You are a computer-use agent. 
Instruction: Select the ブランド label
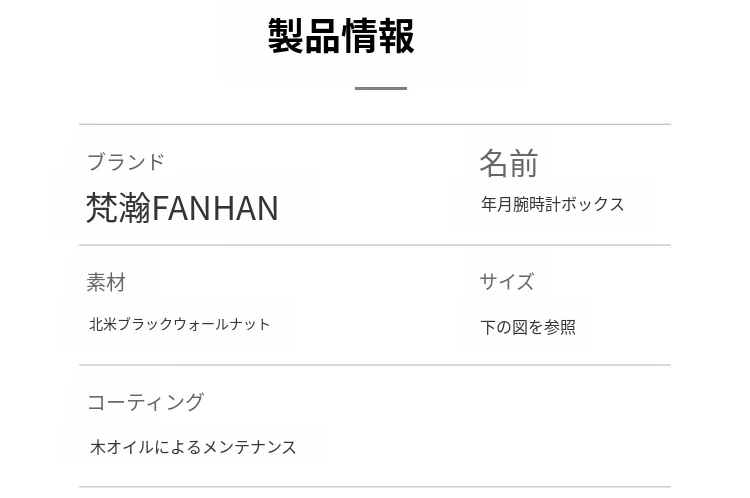125,162
